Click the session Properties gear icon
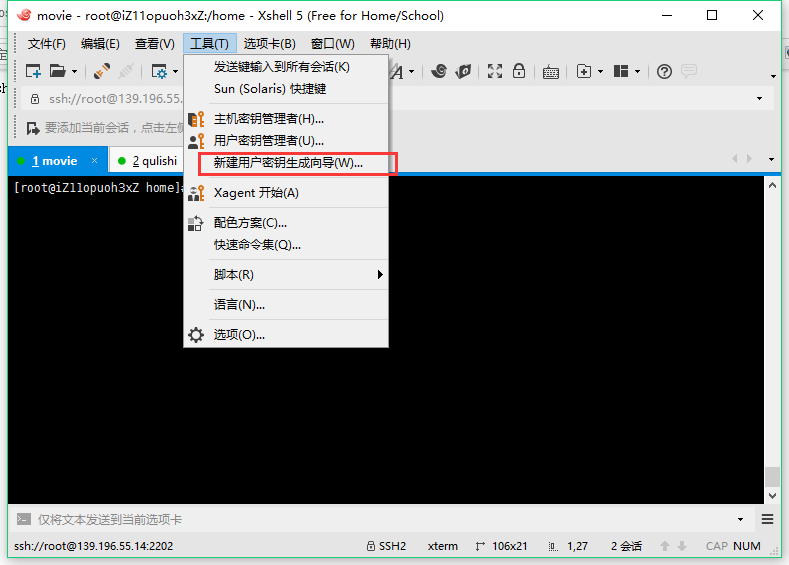This screenshot has width=789, height=565. [160, 71]
